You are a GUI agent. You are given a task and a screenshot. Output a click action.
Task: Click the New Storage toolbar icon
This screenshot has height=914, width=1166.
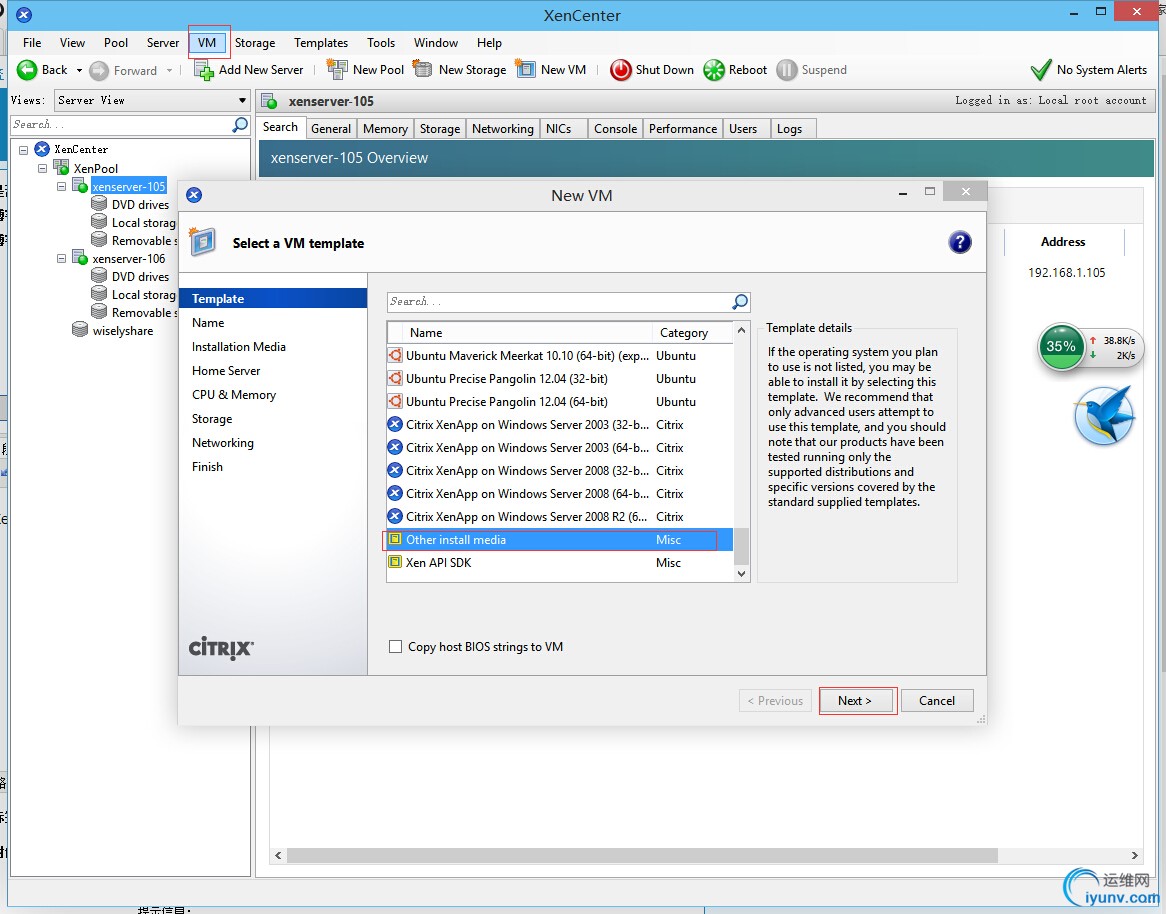[423, 70]
